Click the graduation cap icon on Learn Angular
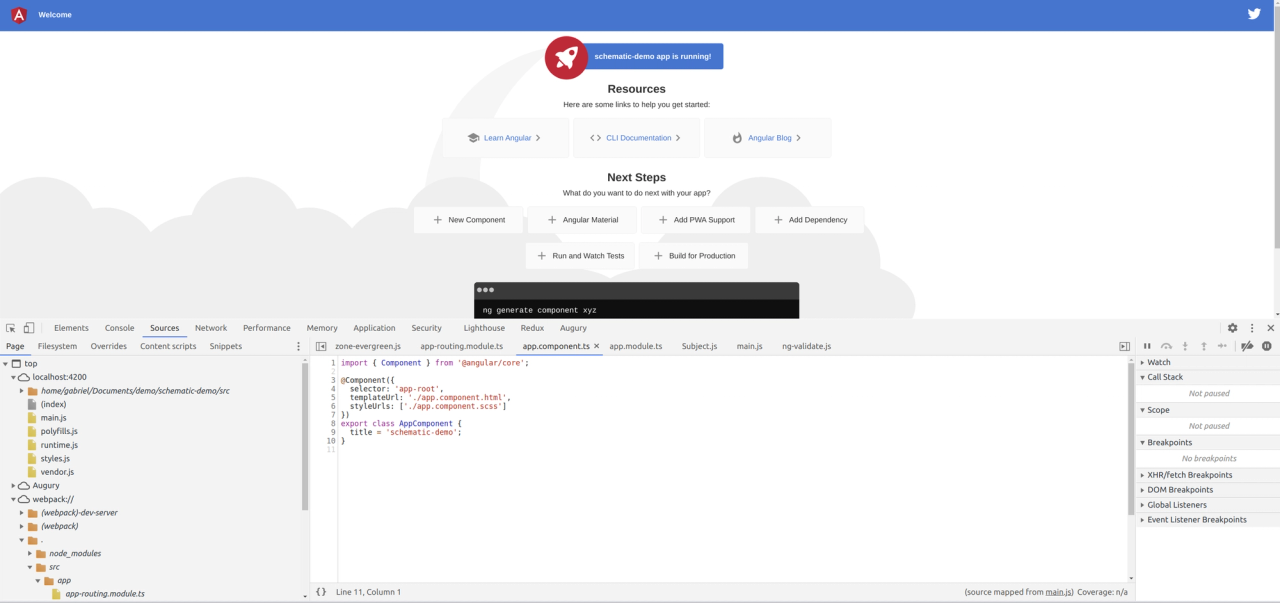The height and width of the screenshot is (603, 1280). (473, 138)
